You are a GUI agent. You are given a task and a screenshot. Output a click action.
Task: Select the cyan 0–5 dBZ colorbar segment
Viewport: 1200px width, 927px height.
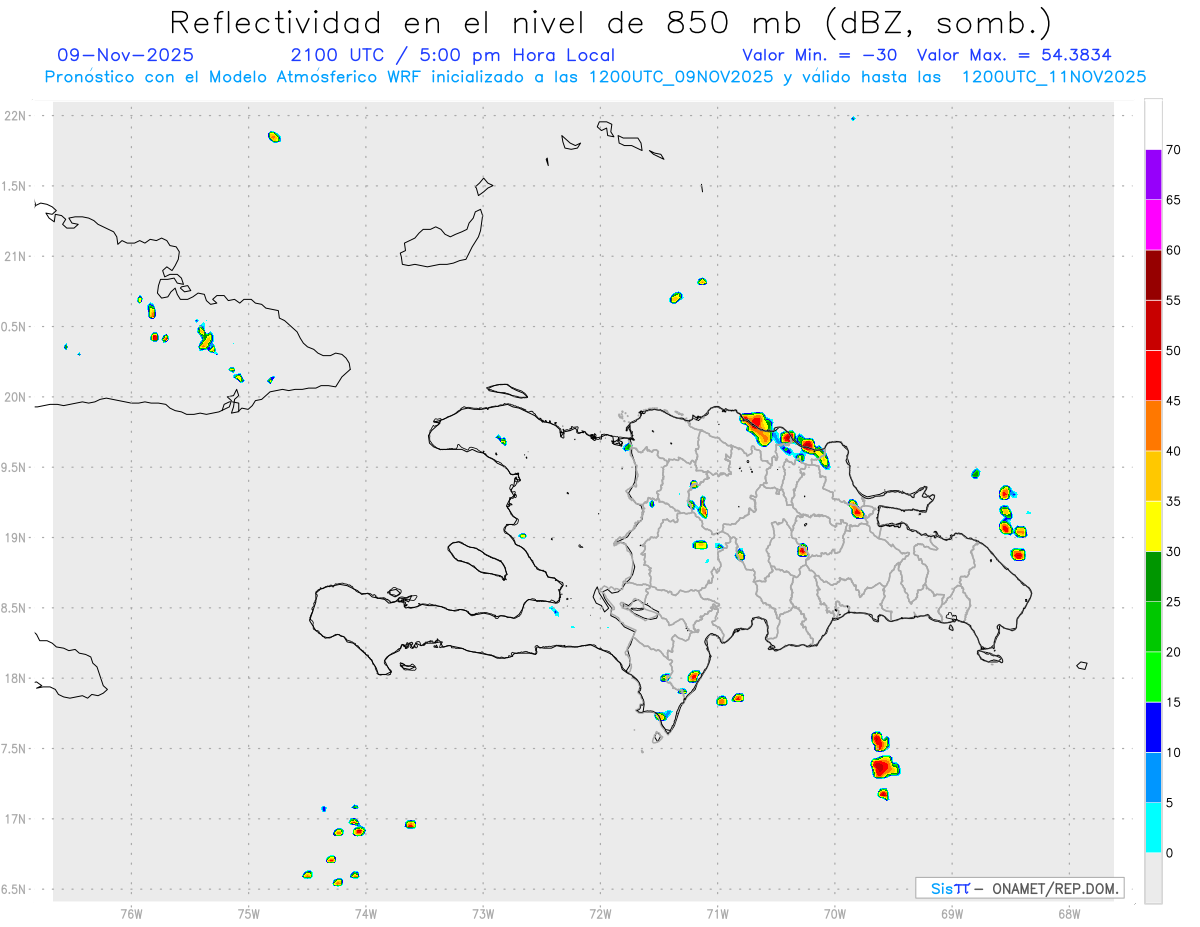(1153, 828)
